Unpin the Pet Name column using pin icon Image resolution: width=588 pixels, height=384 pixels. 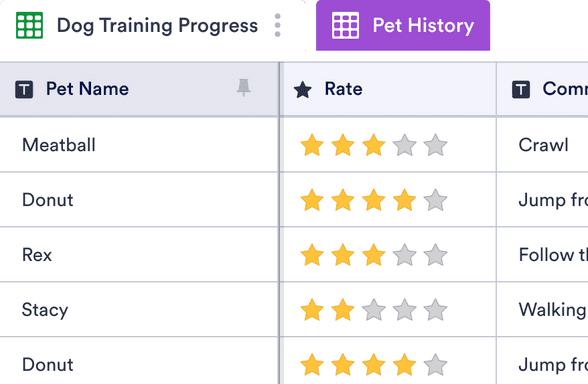coord(243,88)
